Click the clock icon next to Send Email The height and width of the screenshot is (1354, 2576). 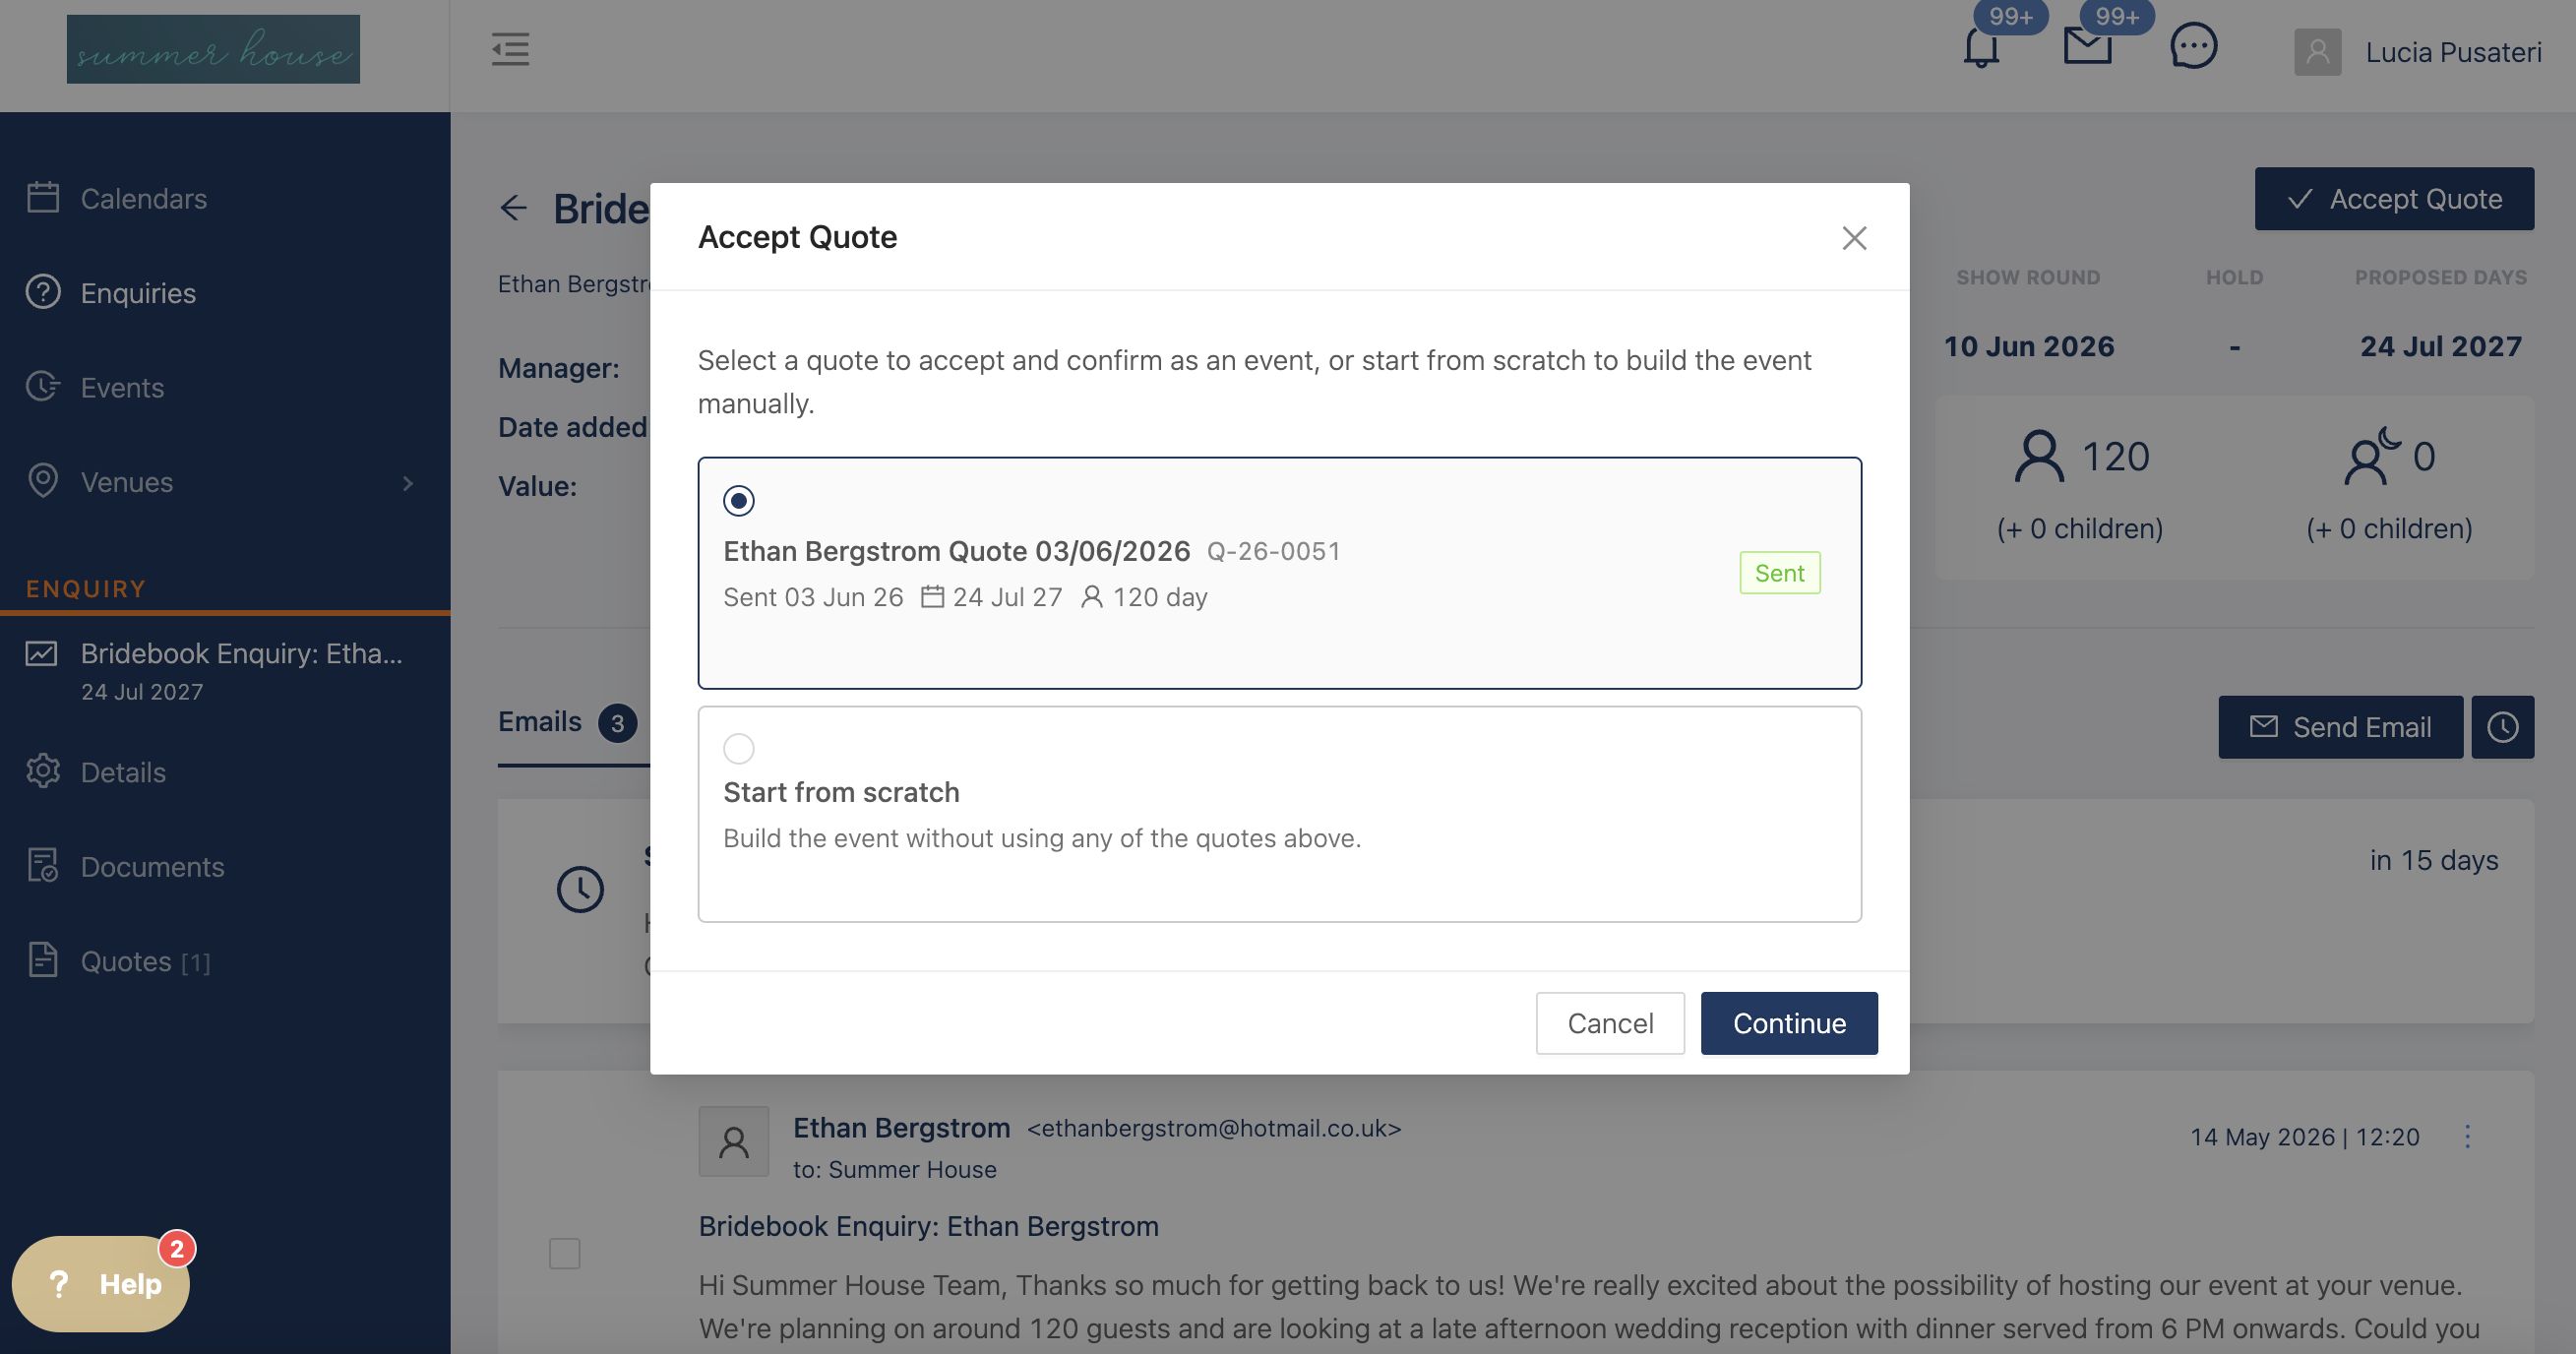click(2502, 727)
